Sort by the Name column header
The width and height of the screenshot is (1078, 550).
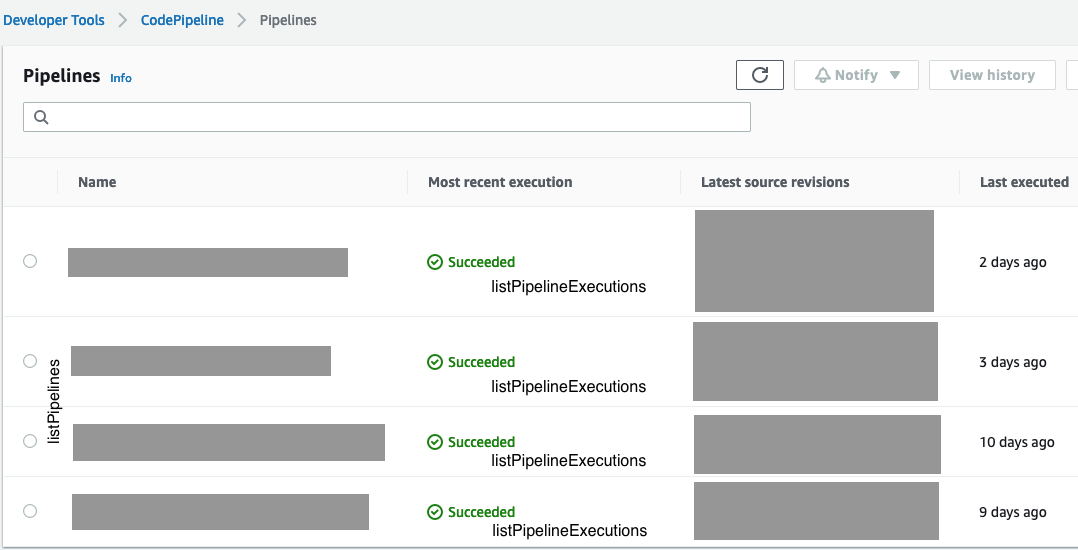97,182
